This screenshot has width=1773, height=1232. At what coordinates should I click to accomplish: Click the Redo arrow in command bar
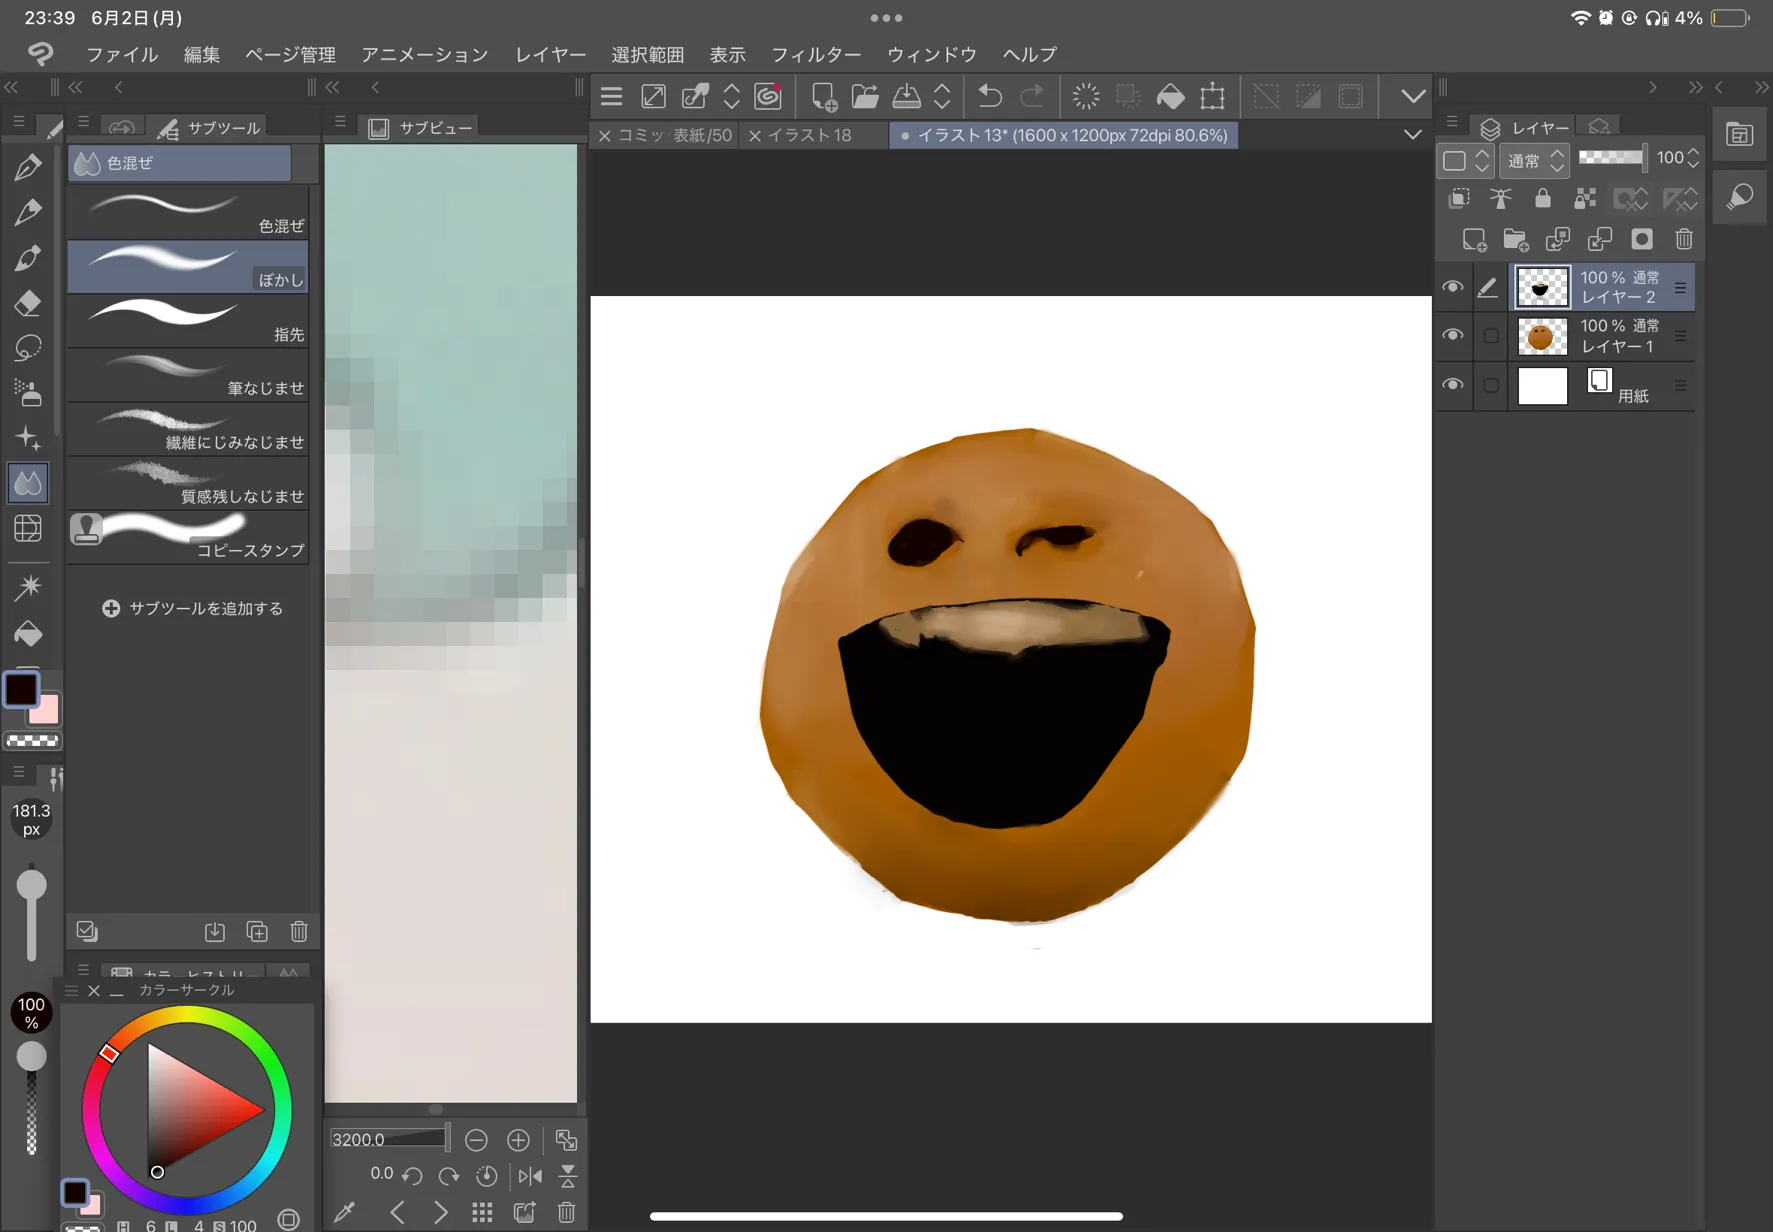[x=1031, y=96]
